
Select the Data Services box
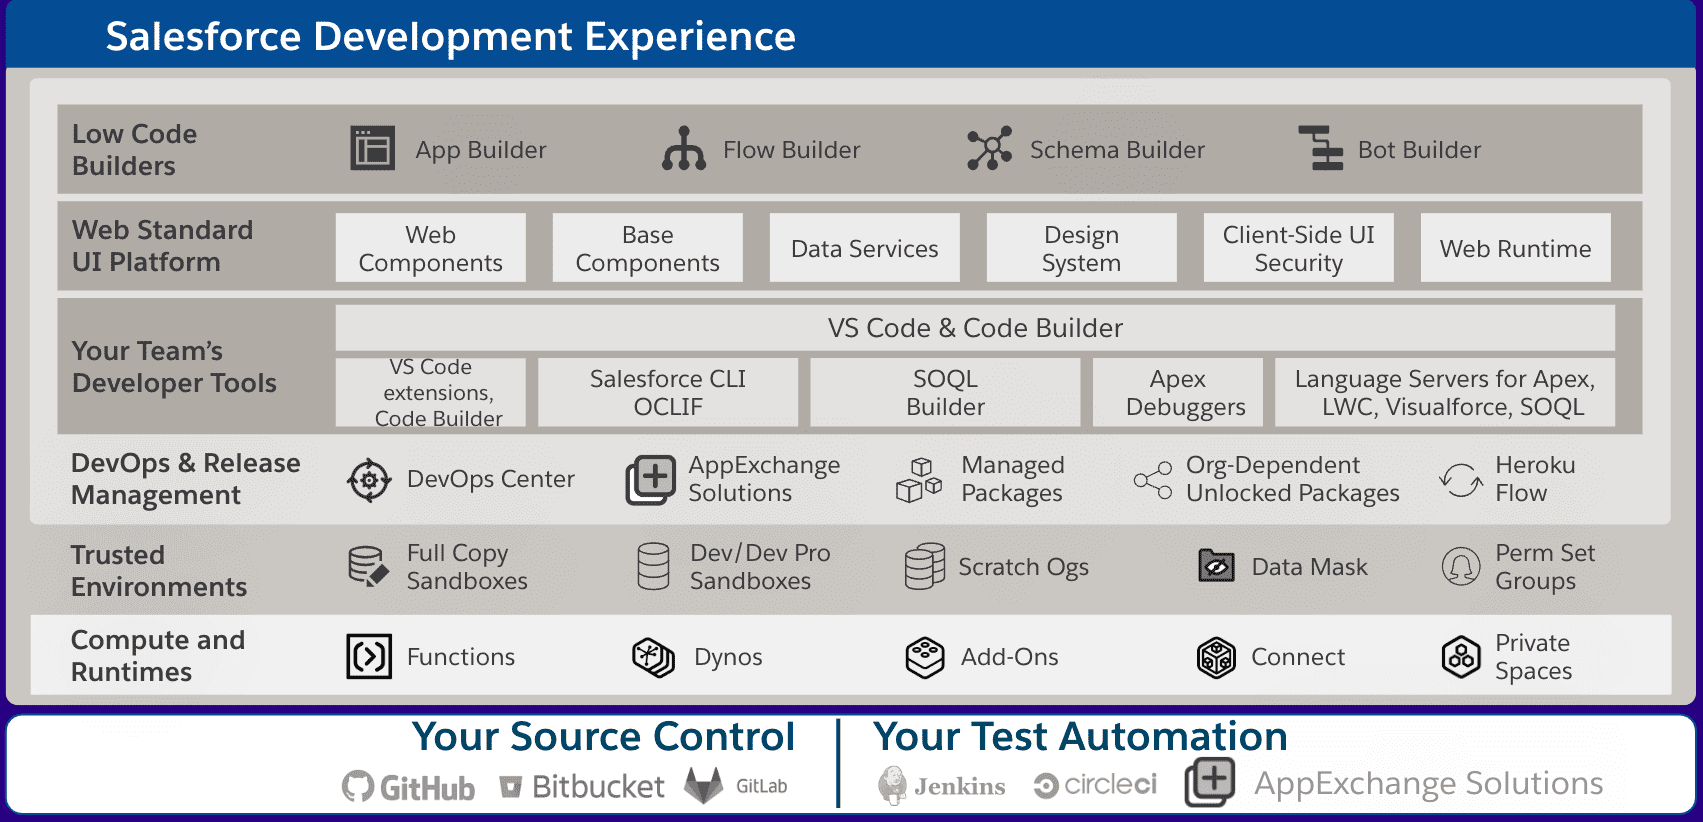pos(864,248)
